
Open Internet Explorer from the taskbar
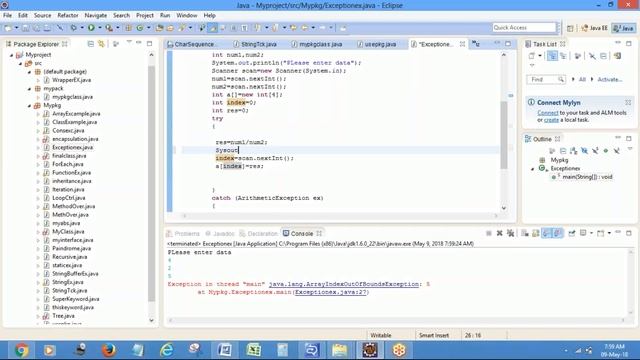[167, 350]
